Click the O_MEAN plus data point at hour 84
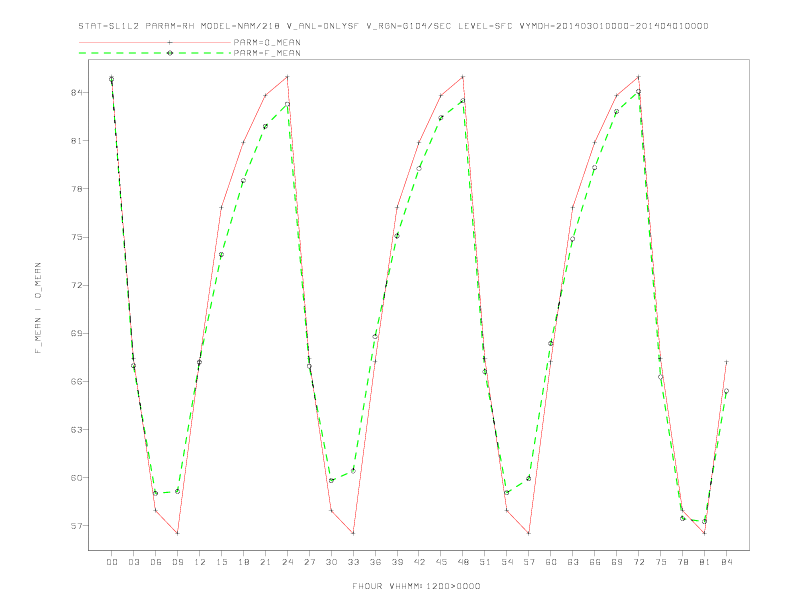This screenshot has height=612, width=792. [726, 362]
